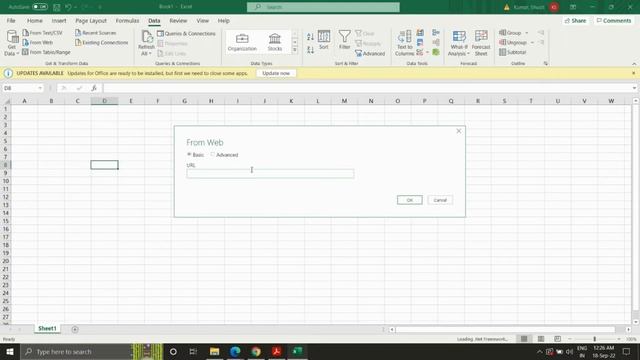Open Outline dialog launcher
The image size is (640, 360).
pyautogui.click(x=546, y=63)
